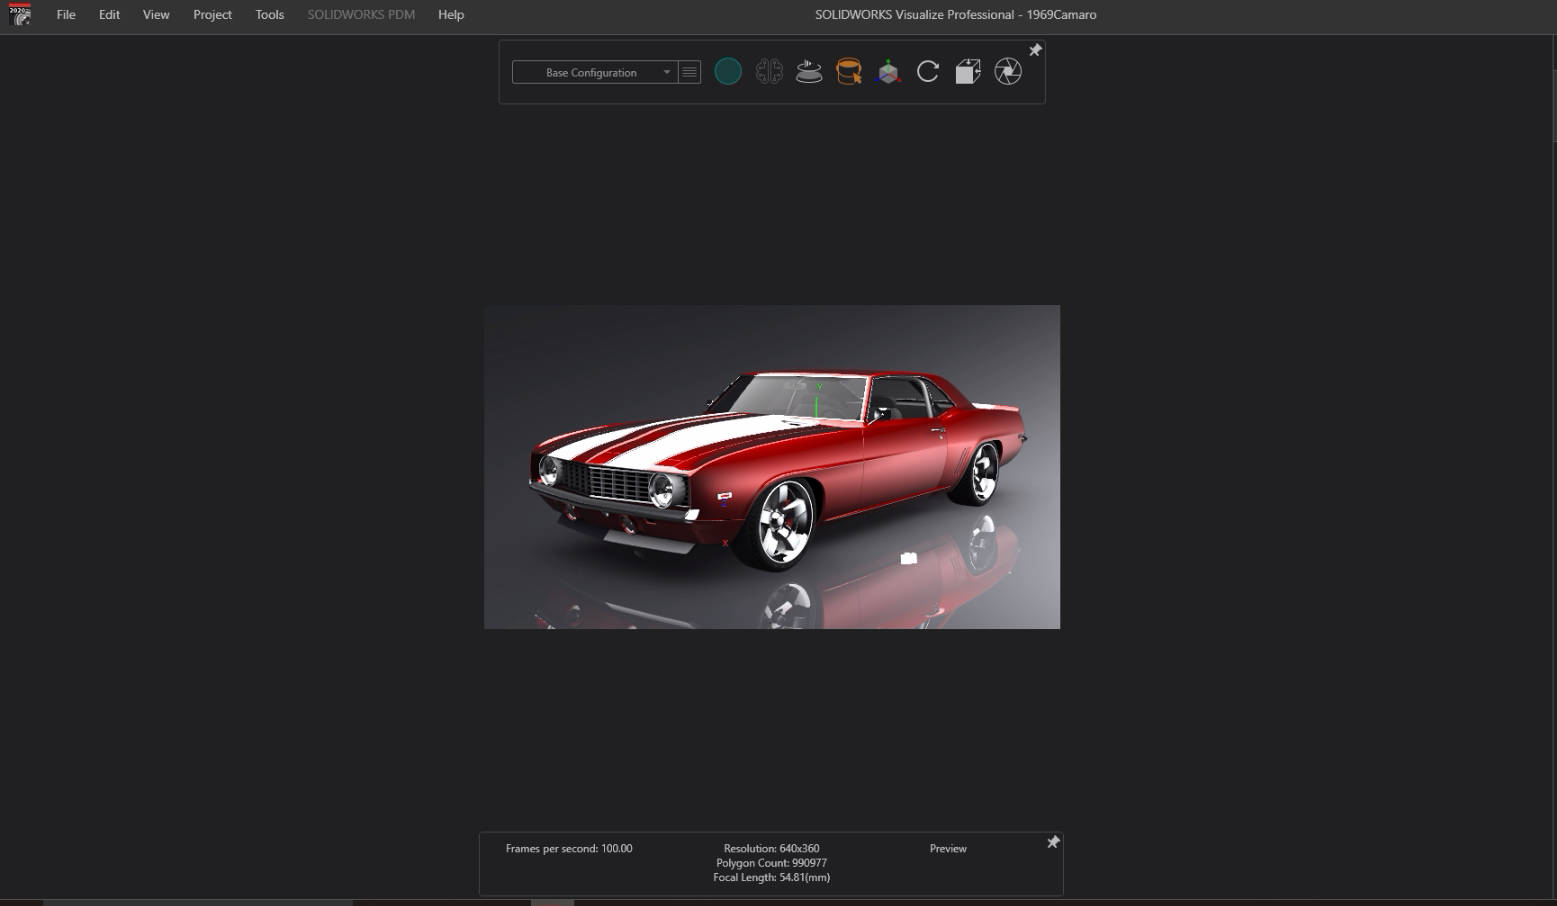Click the Focal Length: 54.81(mm) text
The width and height of the screenshot is (1557, 906).
(x=771, y=878)
